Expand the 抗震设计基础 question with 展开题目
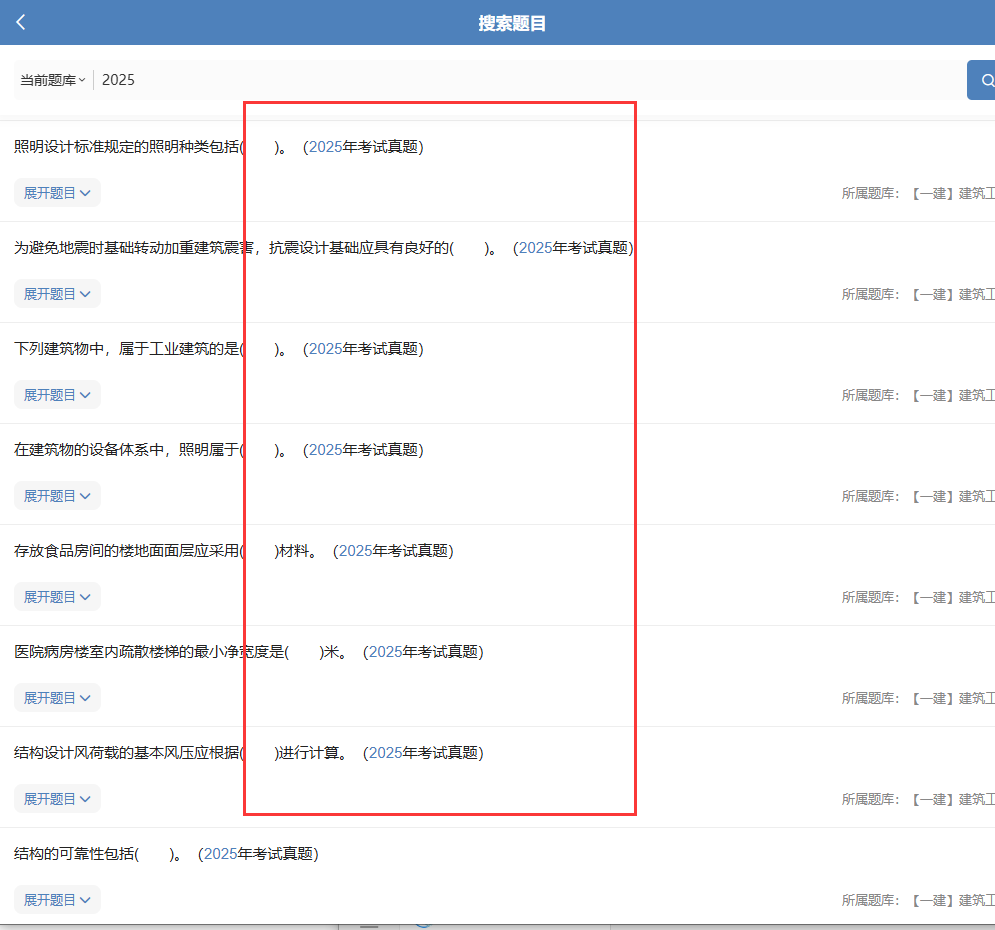The width and height of the screenshot is (995, 930). point(57,294)
